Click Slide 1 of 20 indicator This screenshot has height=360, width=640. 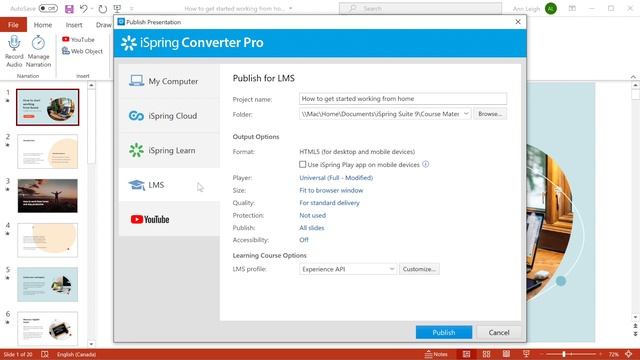pos(18,354)
